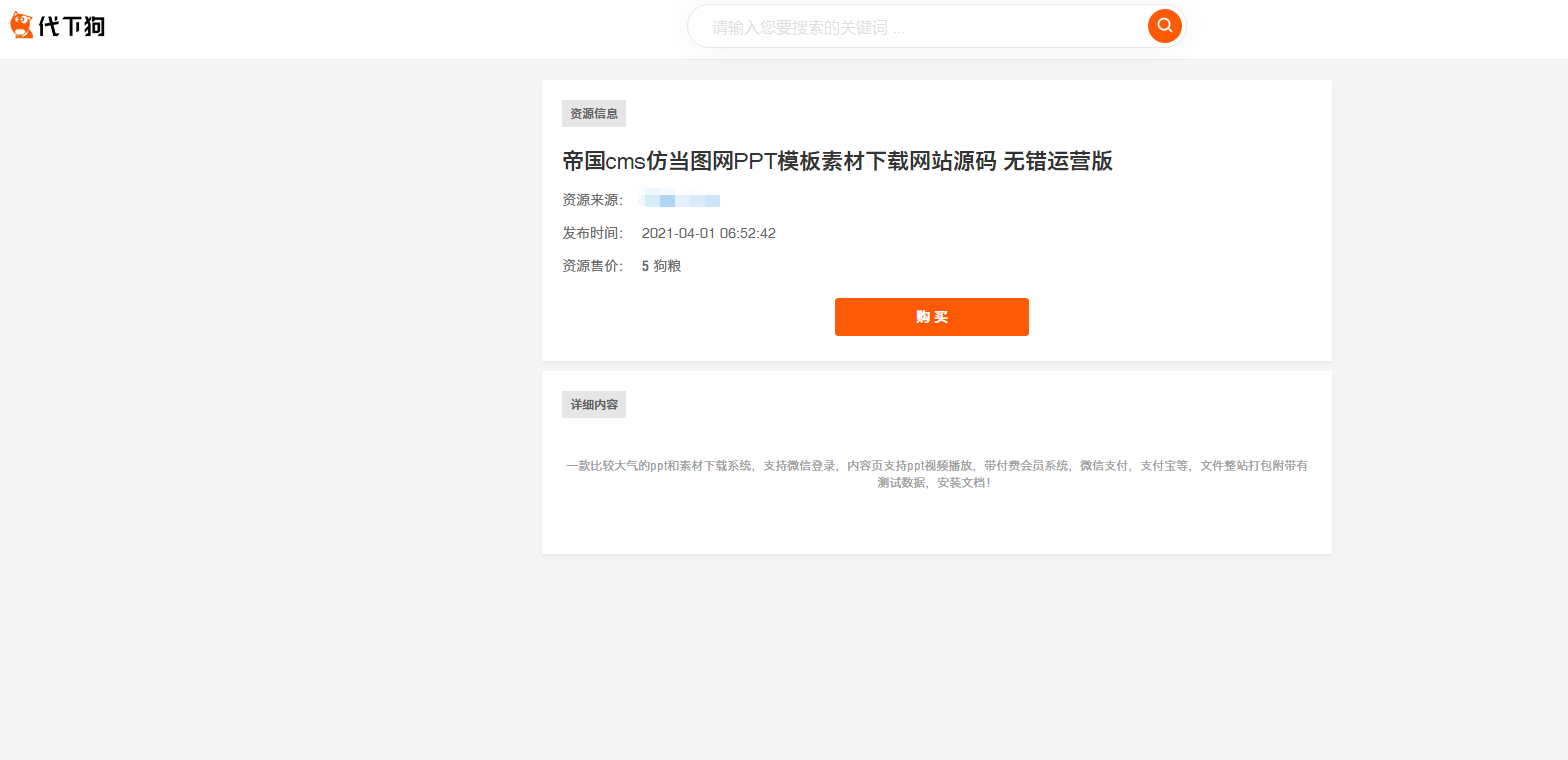Click the 资源信息 section tag
This screenshot has width=1568, height=760.
point(594,114)
